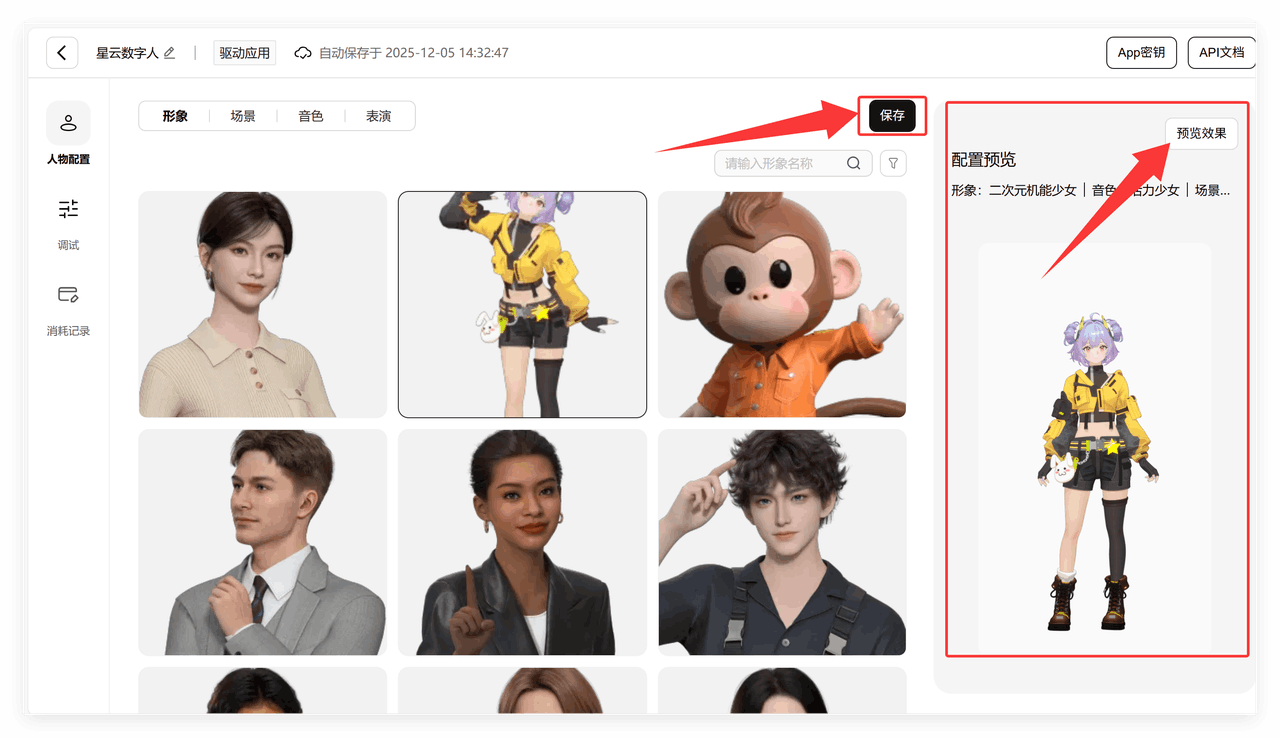The width and height of the screenshot is (1280, 738).
Task: Select the short-haired woman in beige polo avatar
Action: (263, 304)
